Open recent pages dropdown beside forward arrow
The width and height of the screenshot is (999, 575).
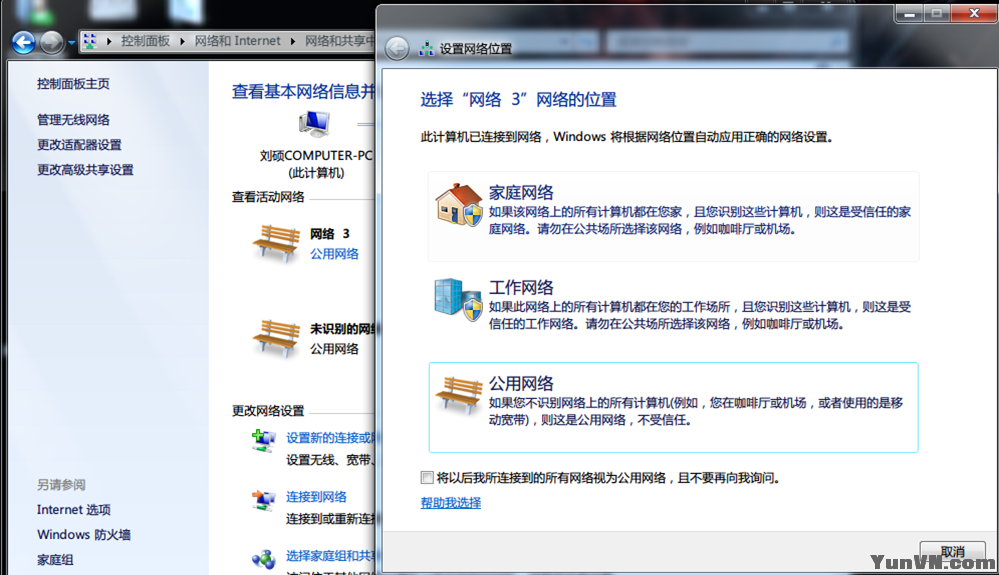tap(71, 43)
